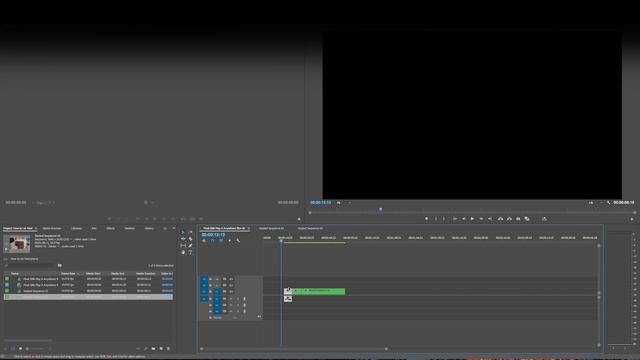Image resolution: width=640 pixels, height=360 pixels.
Task: Click Mark Out in Program monitor
Action: [x=444, y=219]
